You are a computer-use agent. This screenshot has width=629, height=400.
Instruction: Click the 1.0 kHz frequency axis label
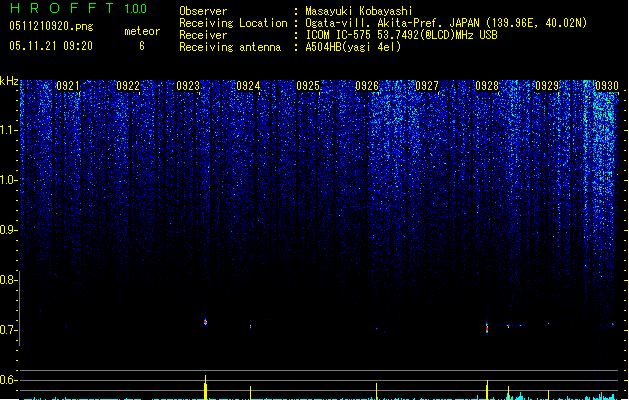9,180
